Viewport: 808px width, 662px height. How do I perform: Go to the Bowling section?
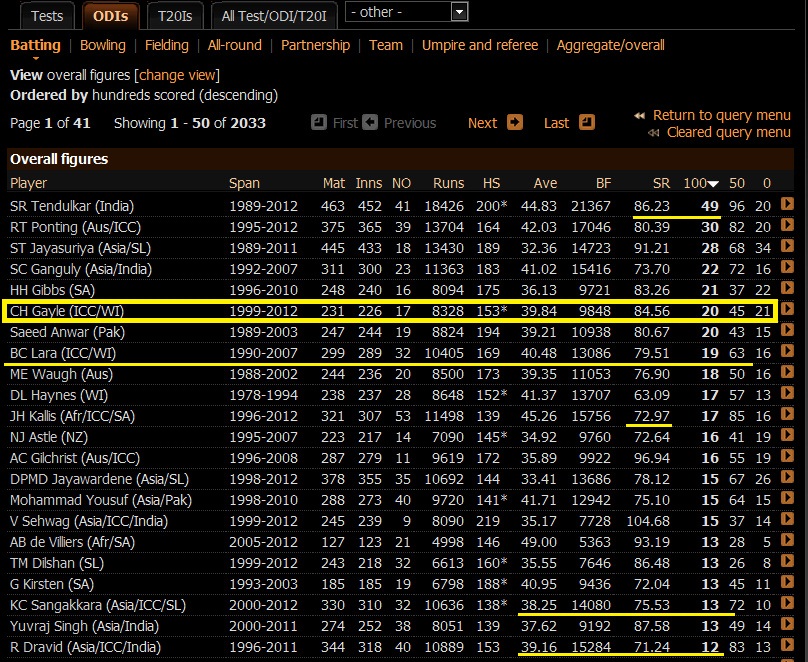click(x=103, y=45)
